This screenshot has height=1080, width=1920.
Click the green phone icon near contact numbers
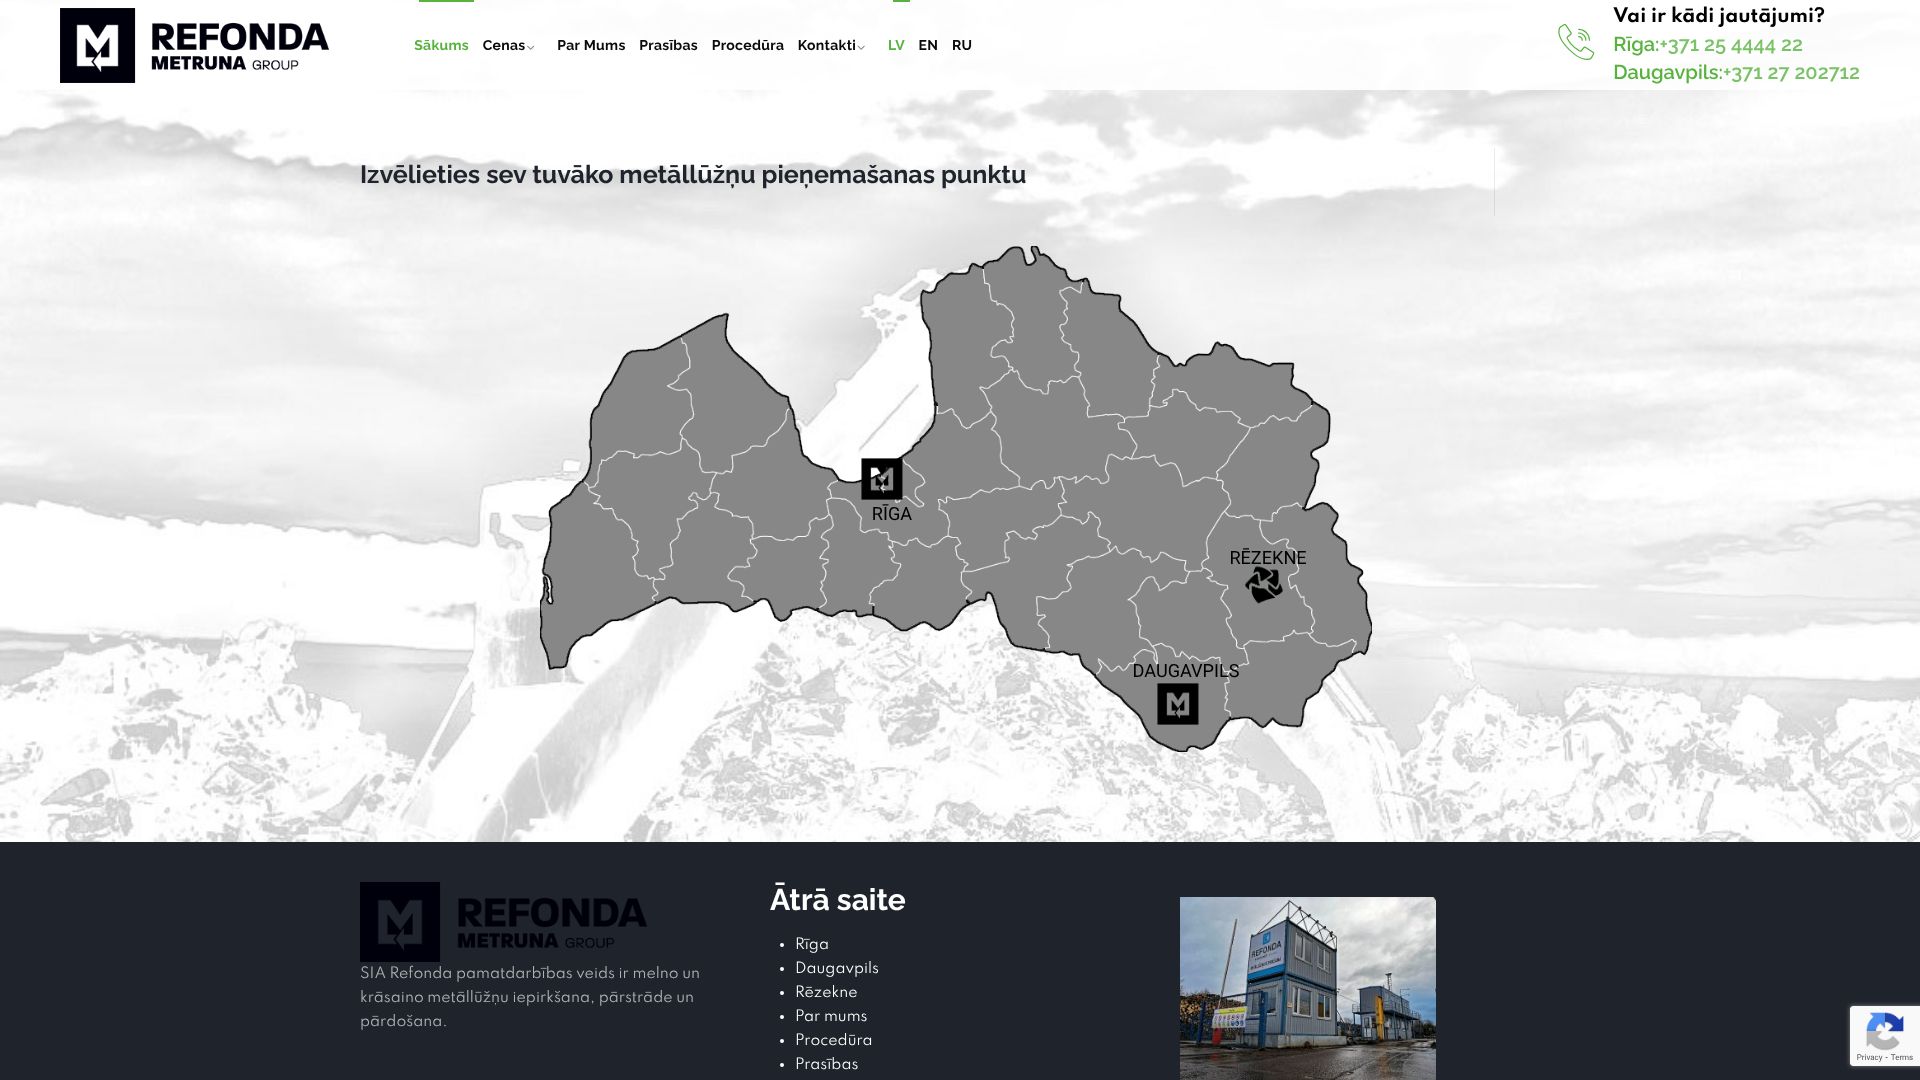[1577, 42]
